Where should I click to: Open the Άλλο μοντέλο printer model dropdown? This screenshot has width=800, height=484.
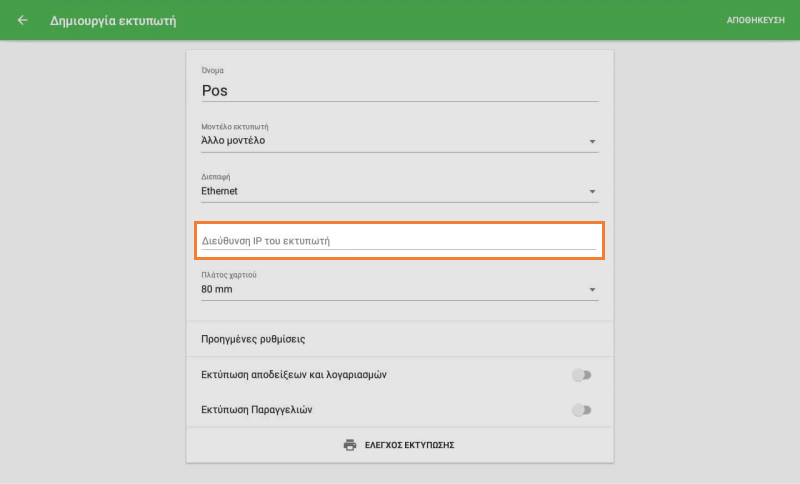point(390,141)
